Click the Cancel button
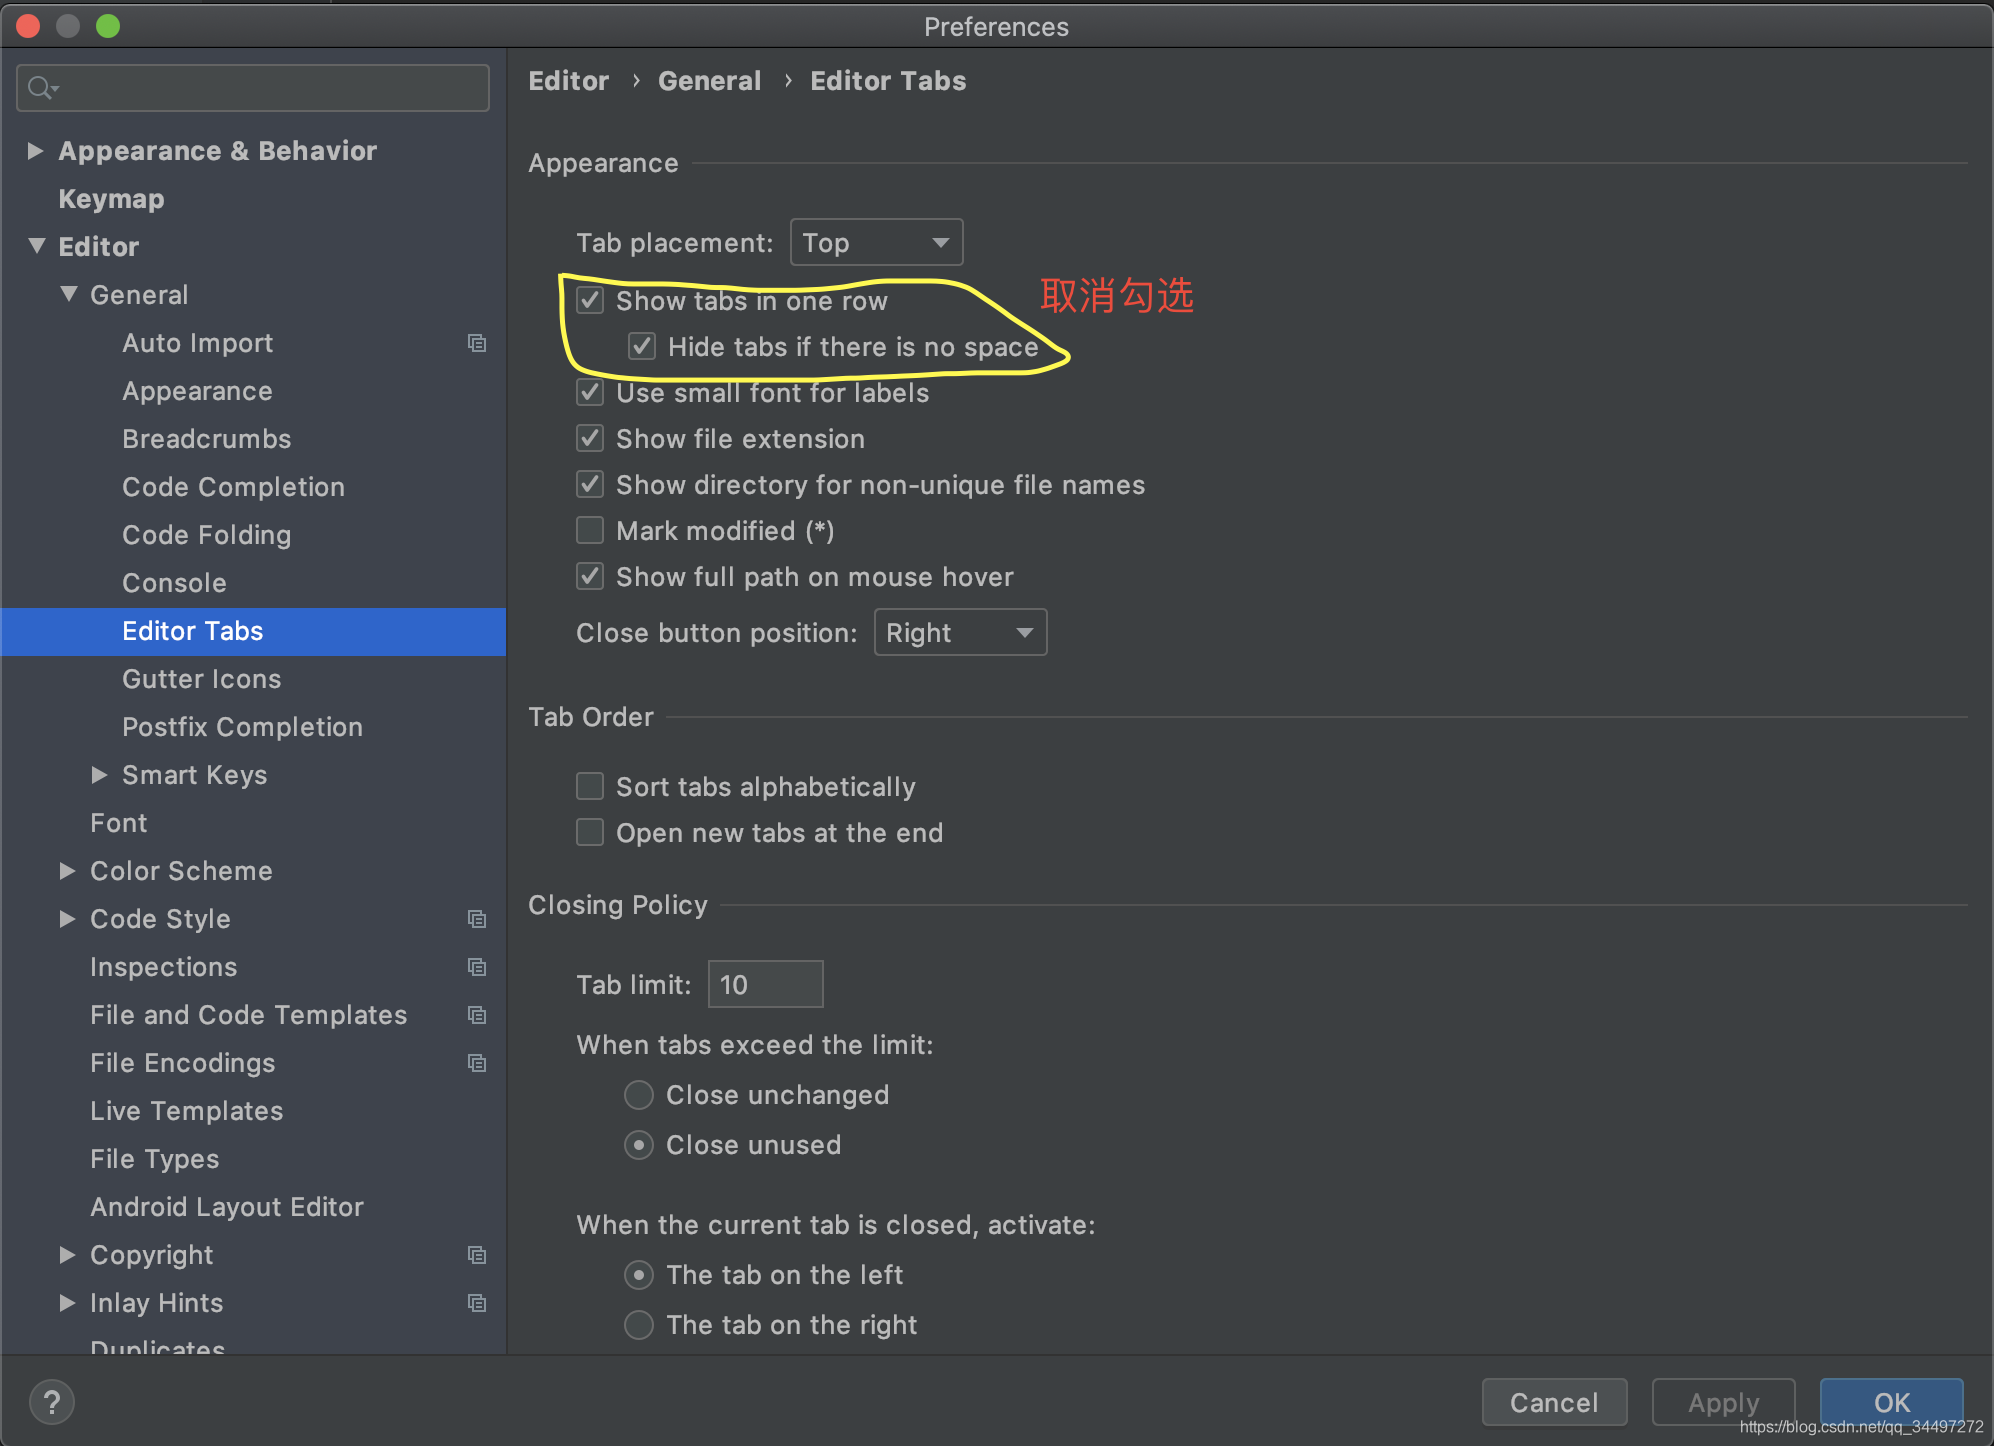Viewport: 1994px width, 1446px height. 1553,1402
